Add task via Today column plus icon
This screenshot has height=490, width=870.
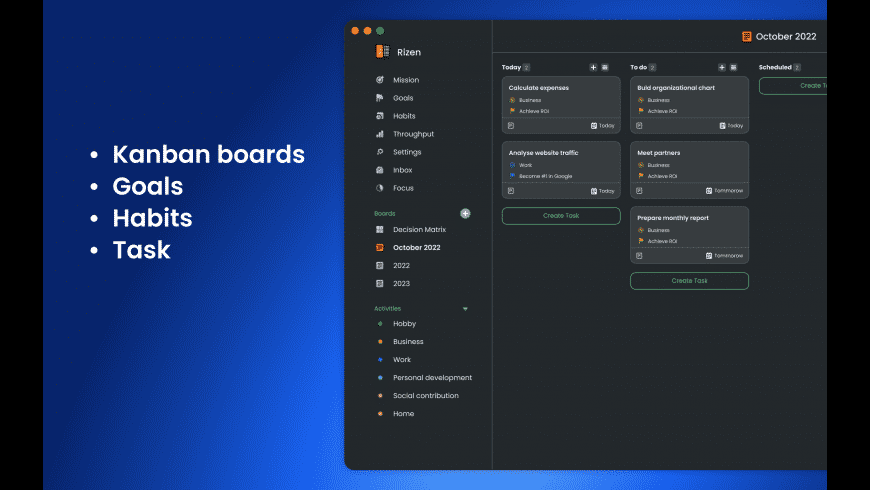click(x=593, y=67)
